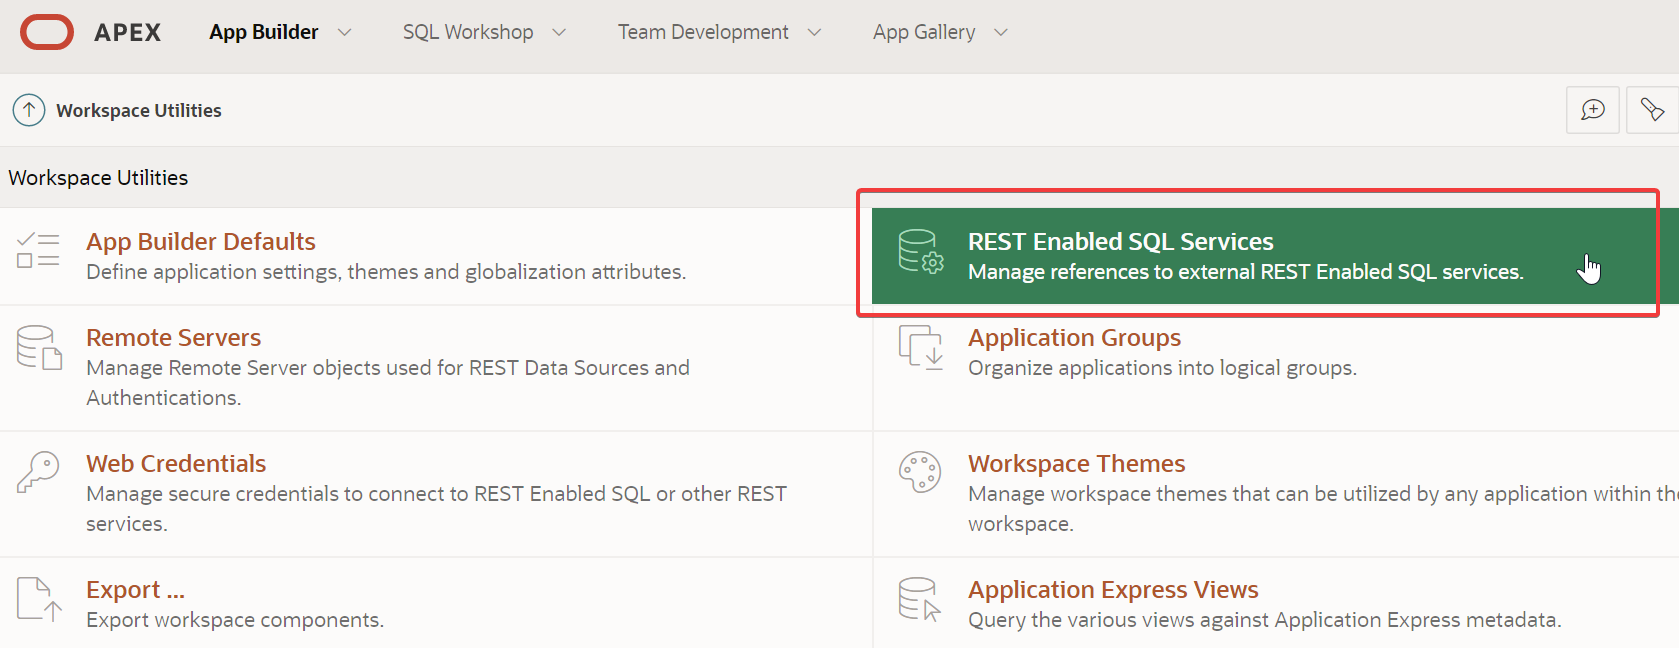1679x648 pixels.
Task: Click the Workspace Utilities breadcrumb title
Action: [139, 110]
